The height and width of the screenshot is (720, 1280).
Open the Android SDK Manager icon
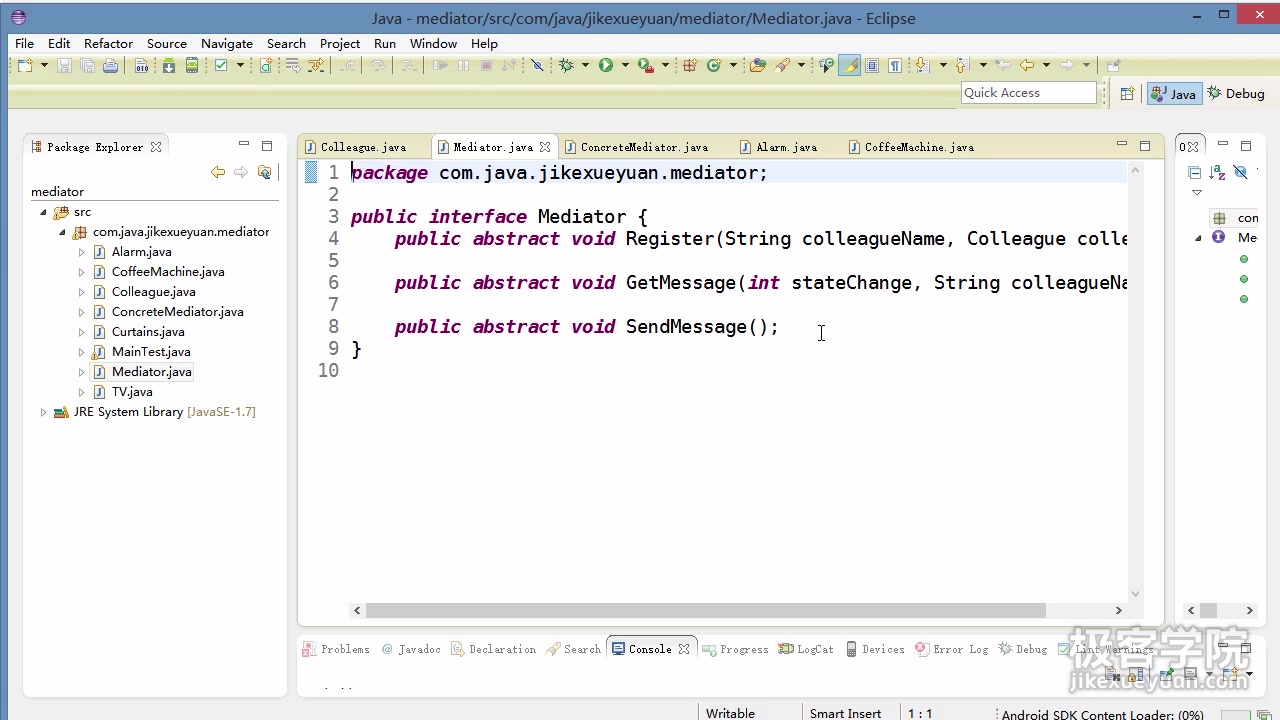click(168, 65)
